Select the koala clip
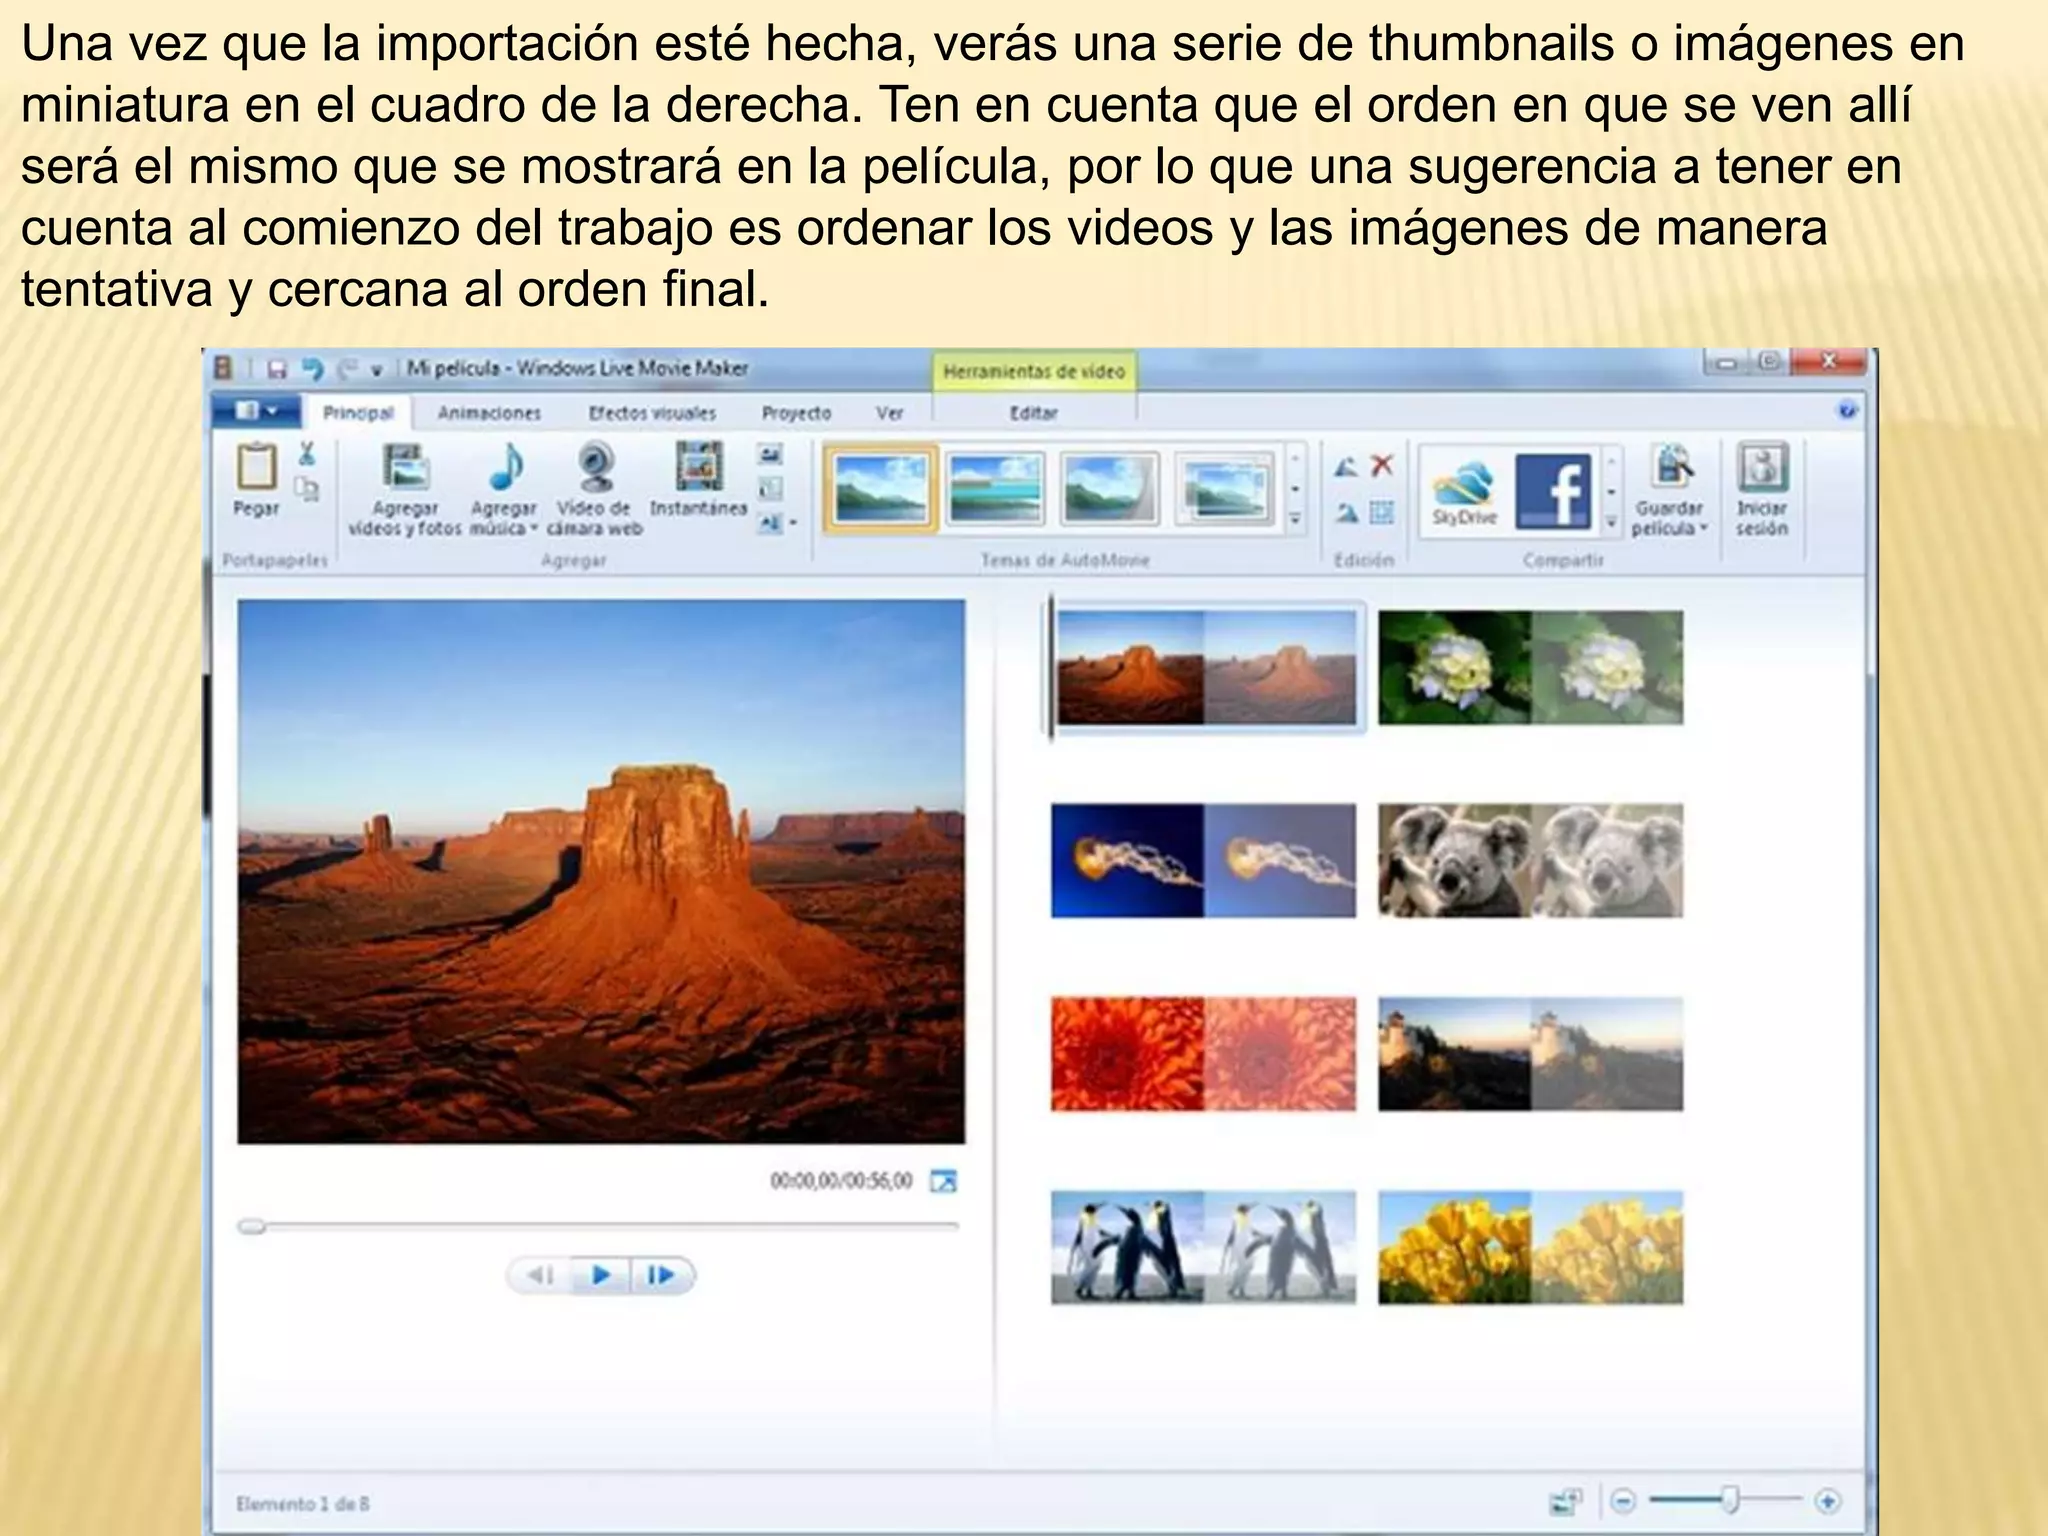 pyautogui.click(x=1530, y=861)
